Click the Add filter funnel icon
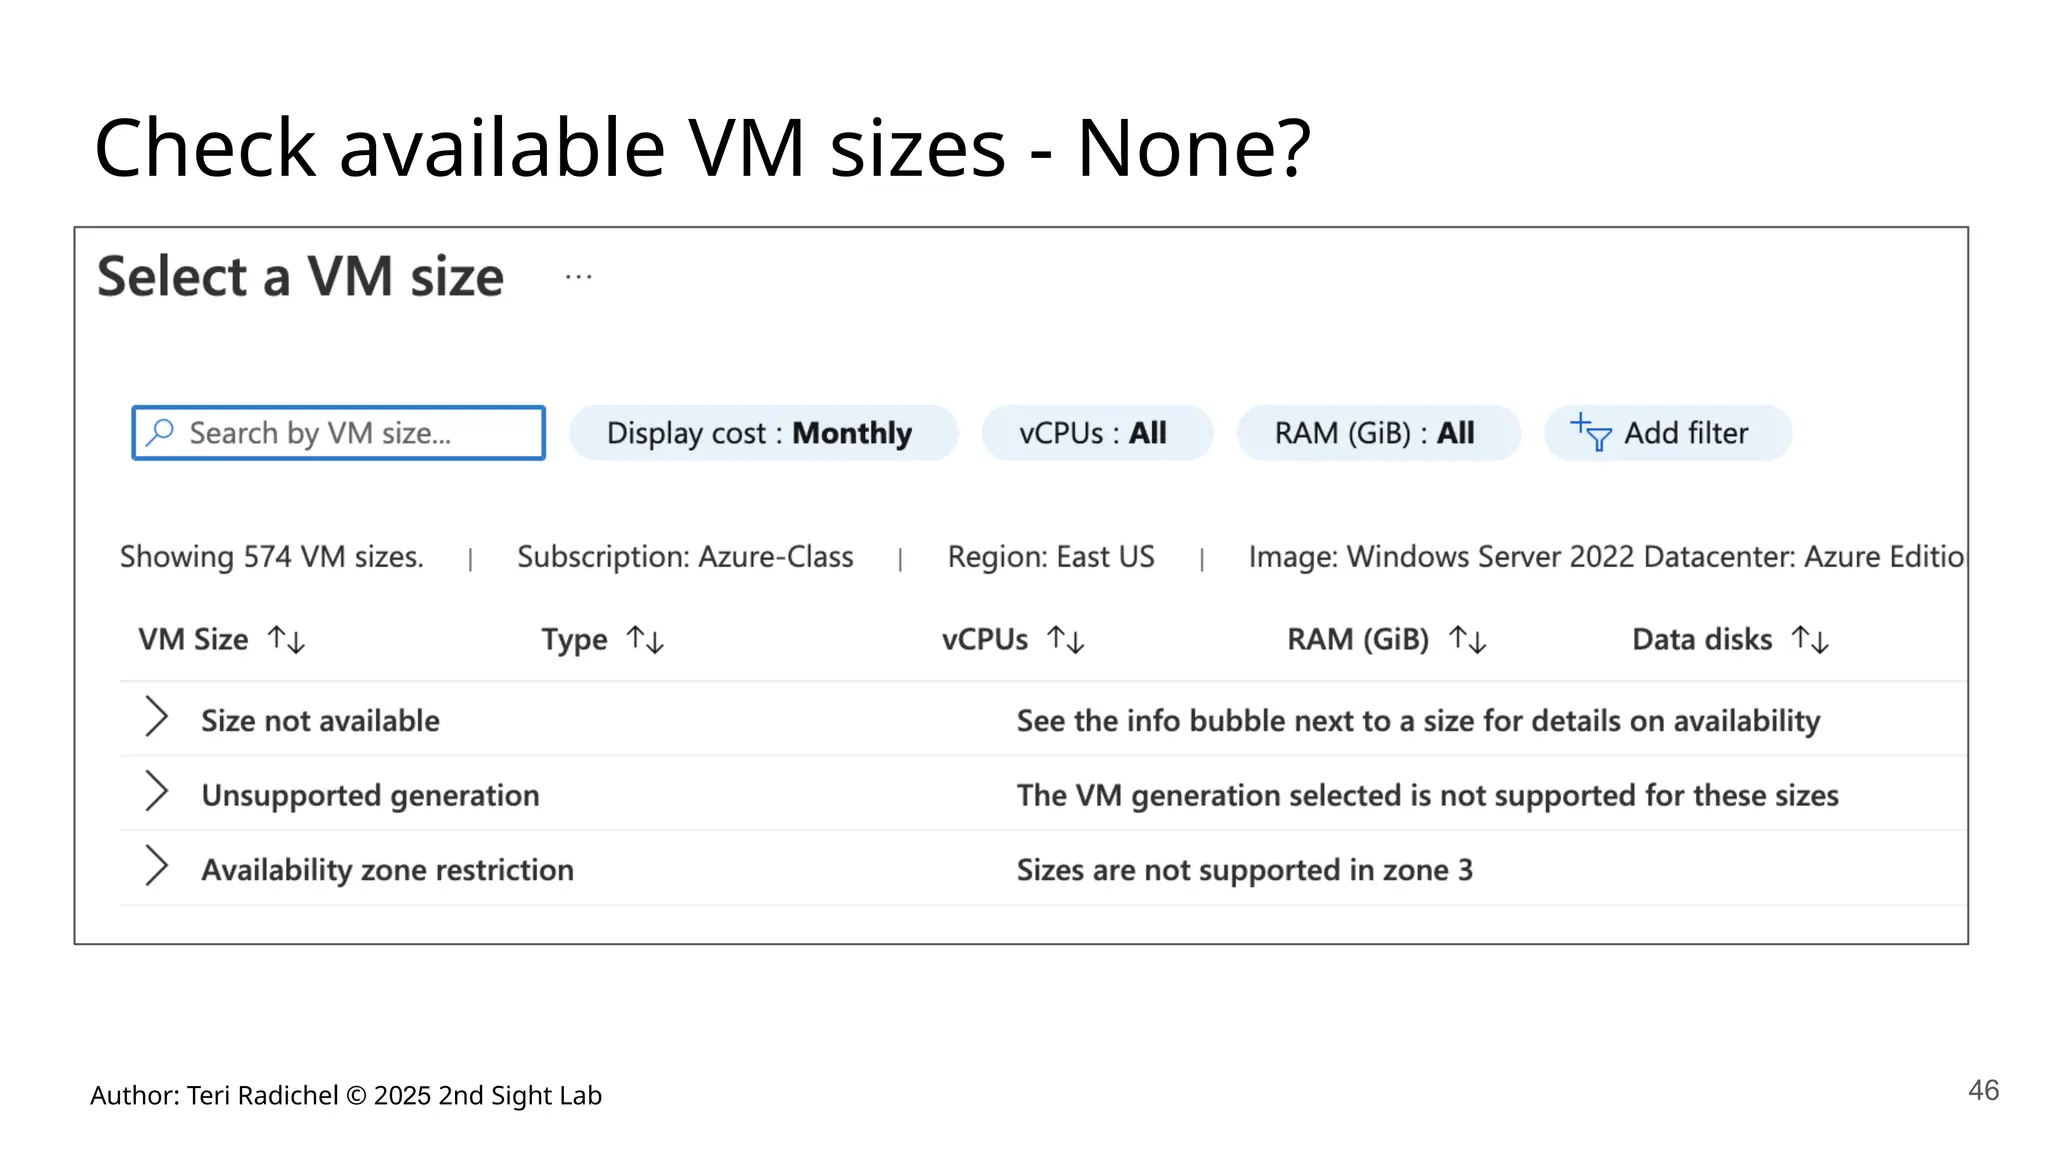The width and height of the screenshot is (2048, 1152). point(1590,433)
